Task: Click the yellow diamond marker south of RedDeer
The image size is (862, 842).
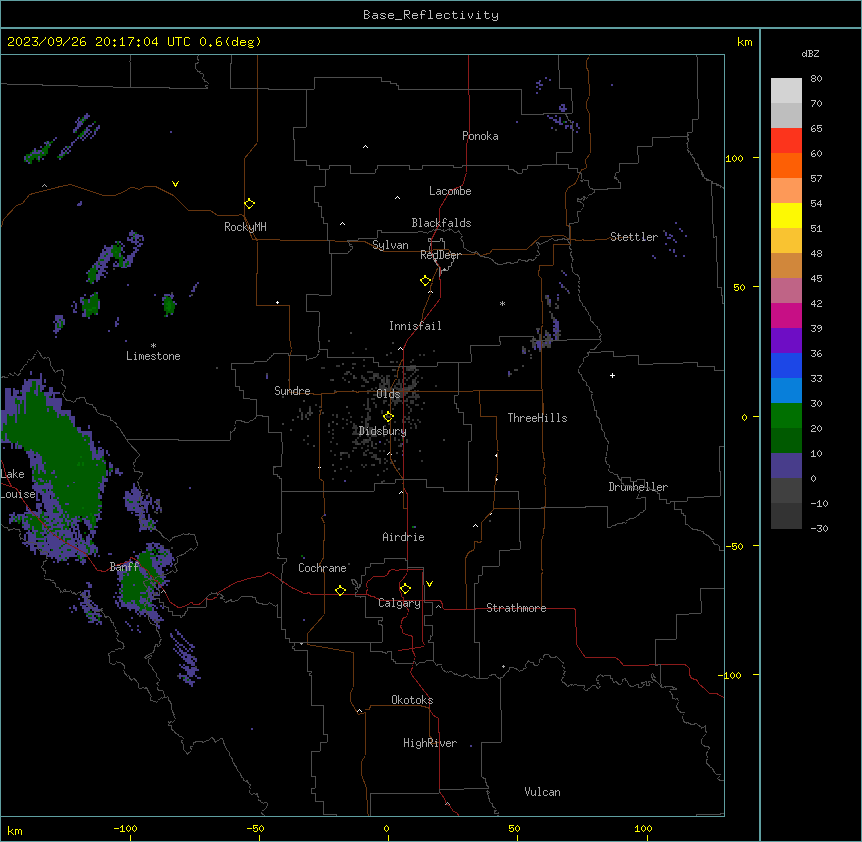Action: pyautogui.click(x=426, y=281)
